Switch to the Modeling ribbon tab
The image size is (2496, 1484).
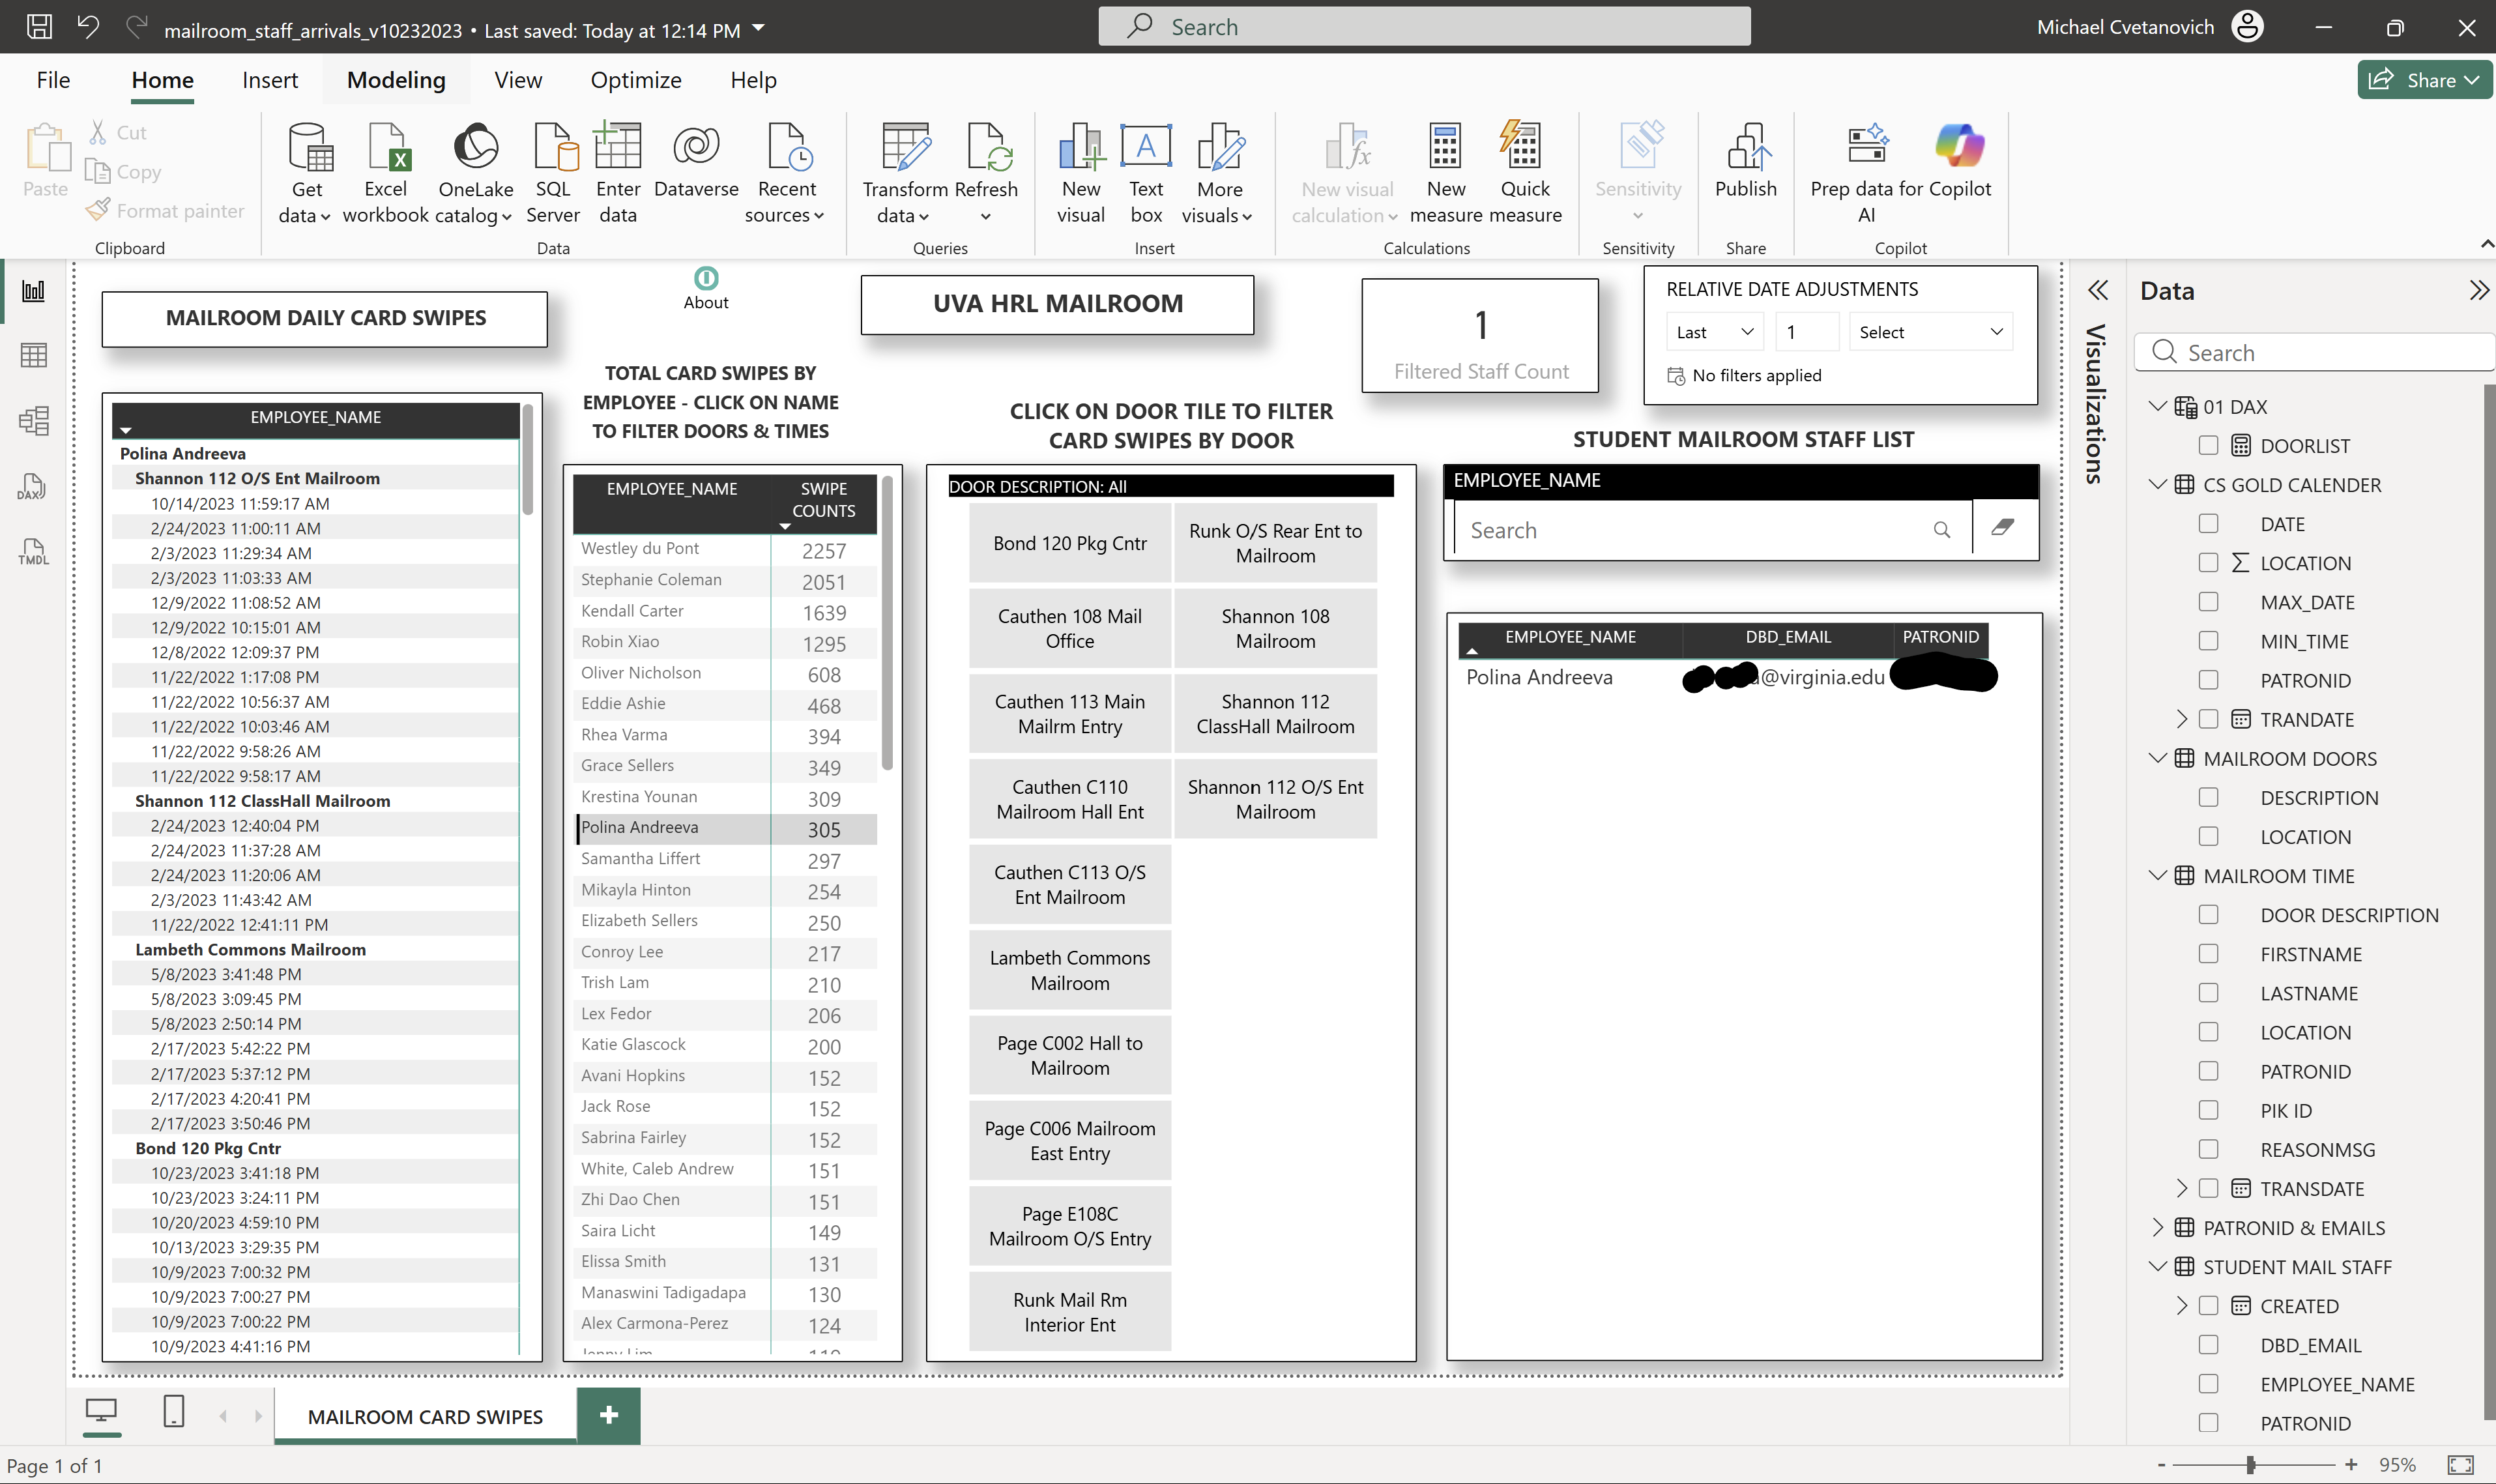coord(396,80)
